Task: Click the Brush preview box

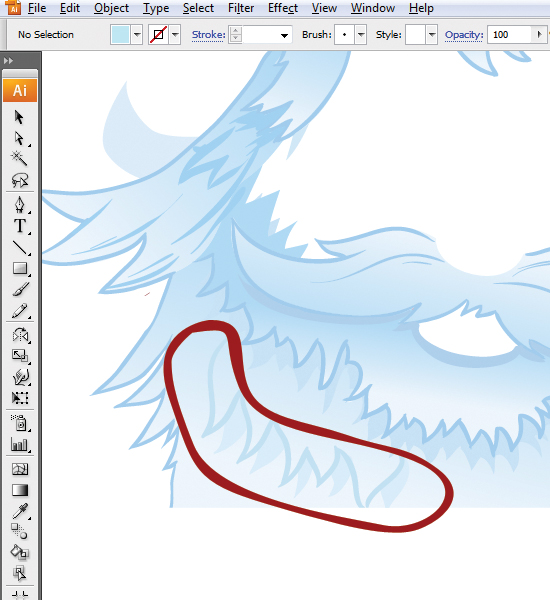Action: click(344, 35)
